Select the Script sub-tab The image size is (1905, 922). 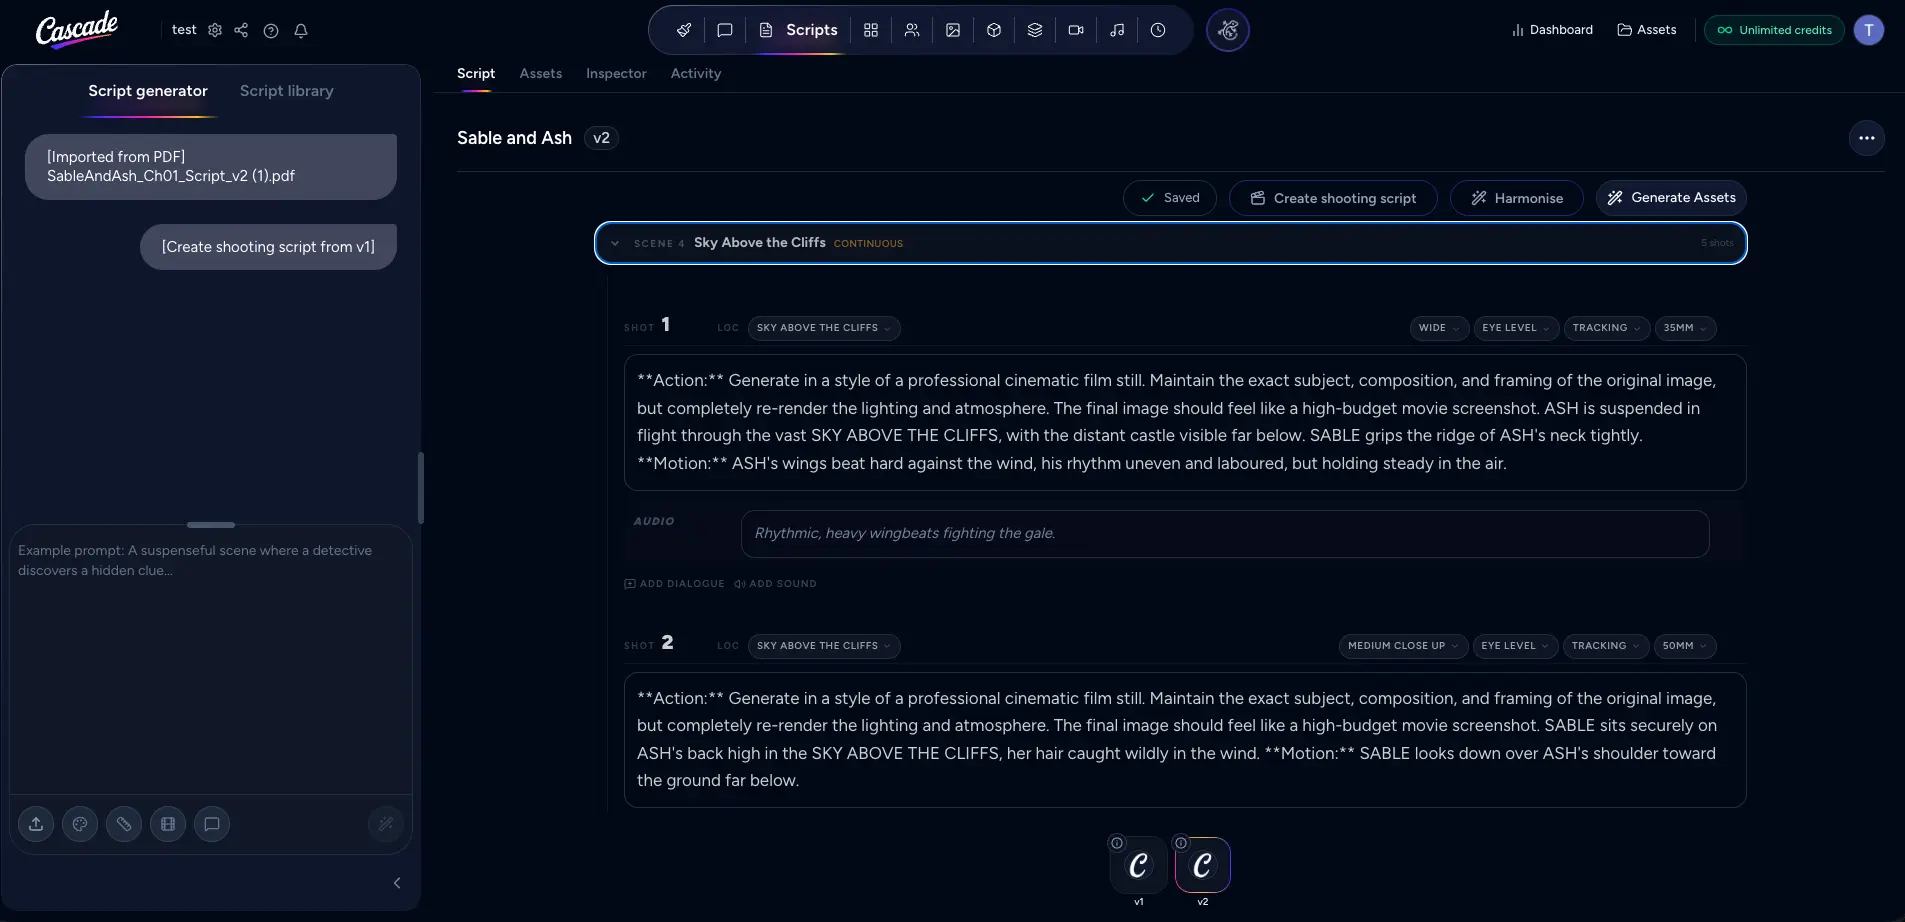point(476,73)
